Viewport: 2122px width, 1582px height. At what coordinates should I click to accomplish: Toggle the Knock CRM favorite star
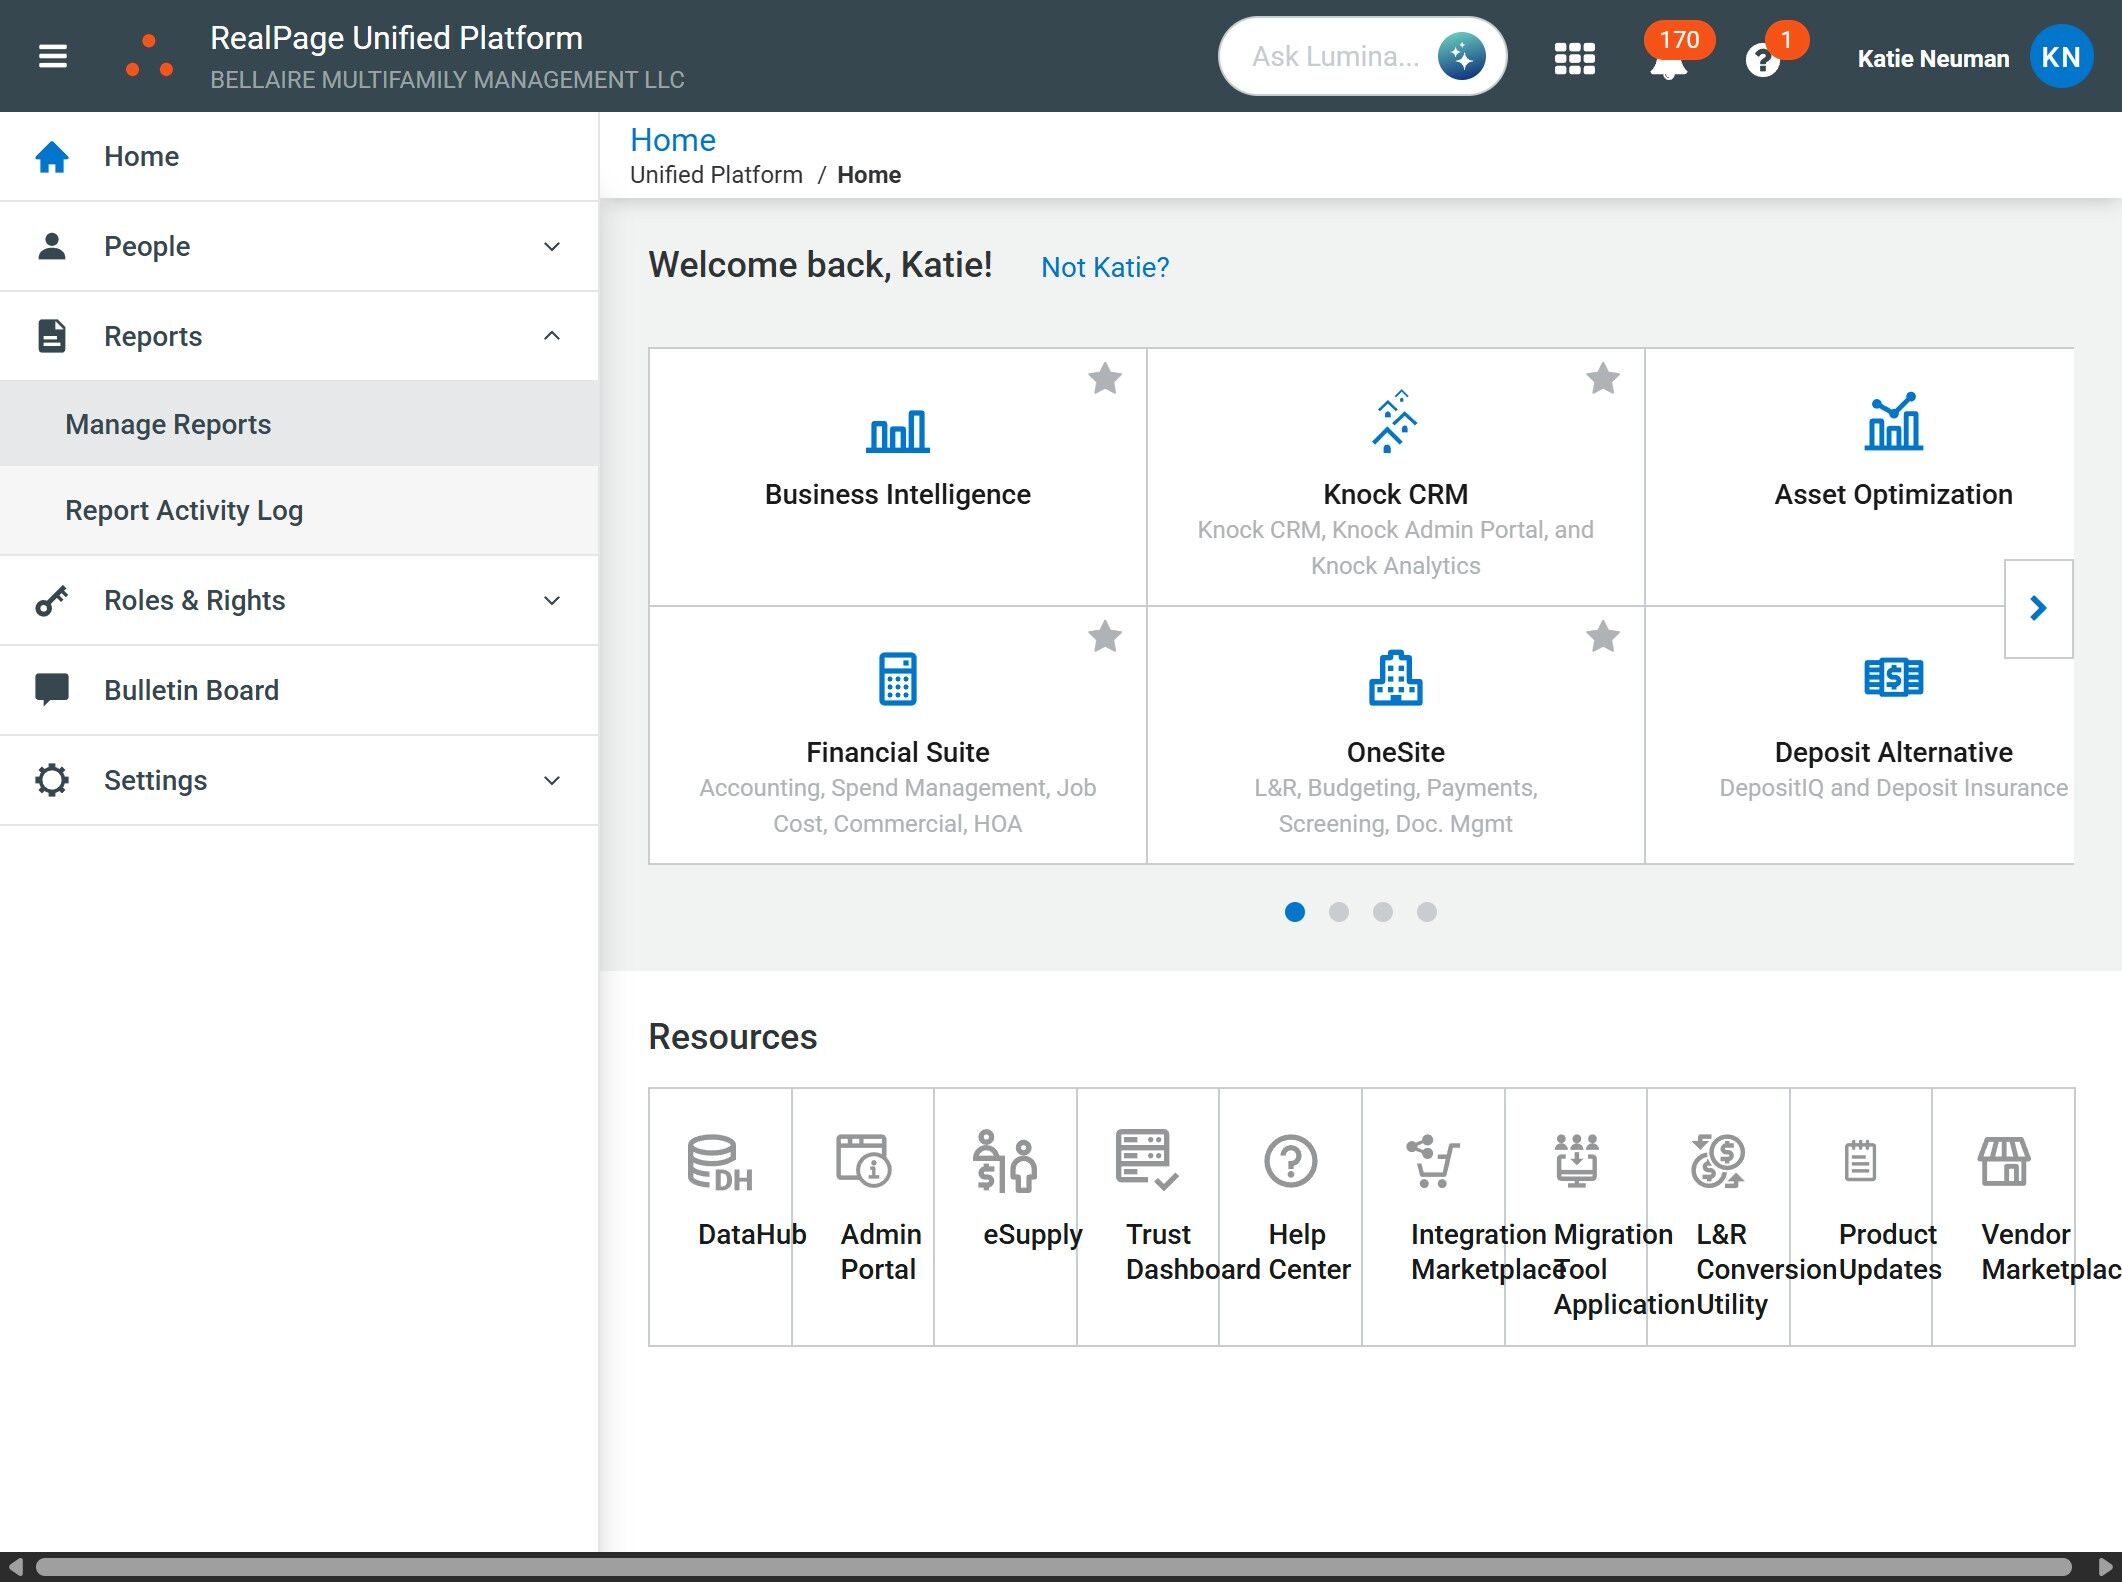pyautogui.click(x=1602, y=379)
